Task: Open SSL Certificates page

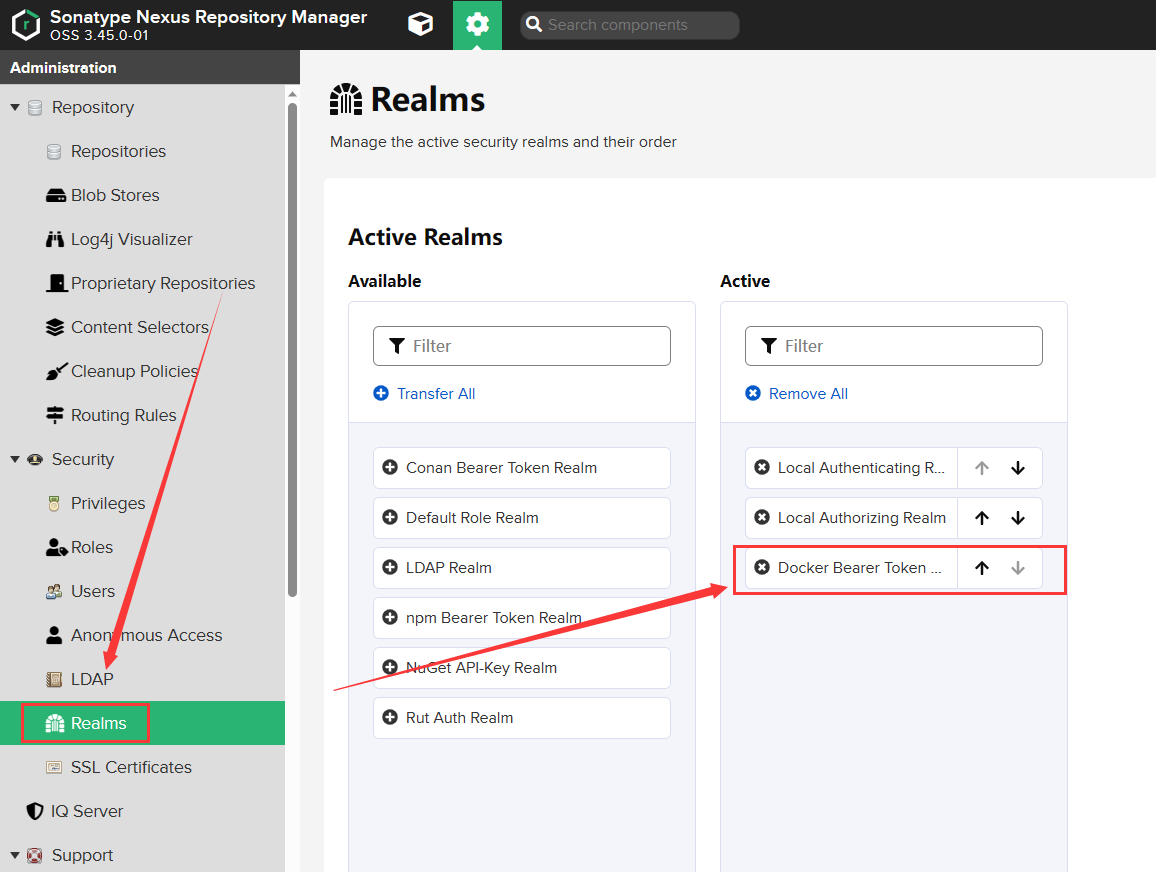Action: (x=130, y=767)
